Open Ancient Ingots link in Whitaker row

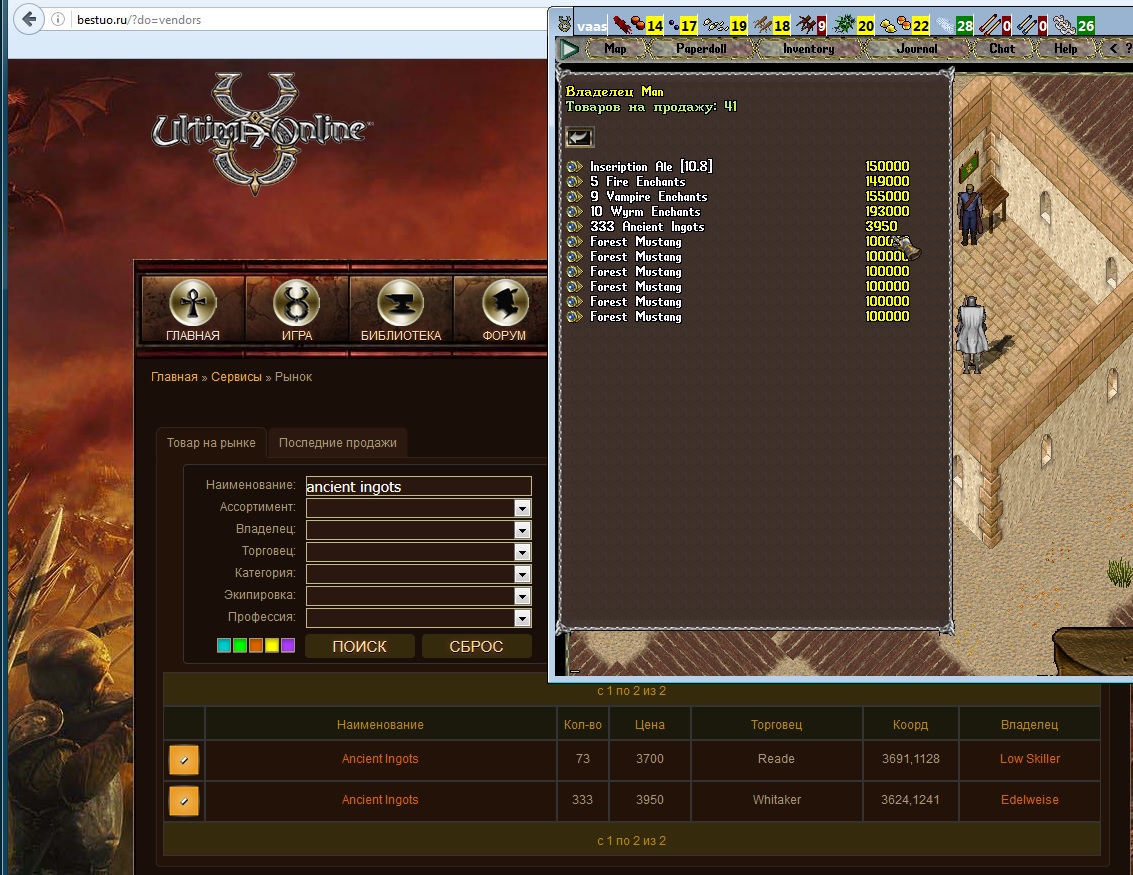click(380, 801)
